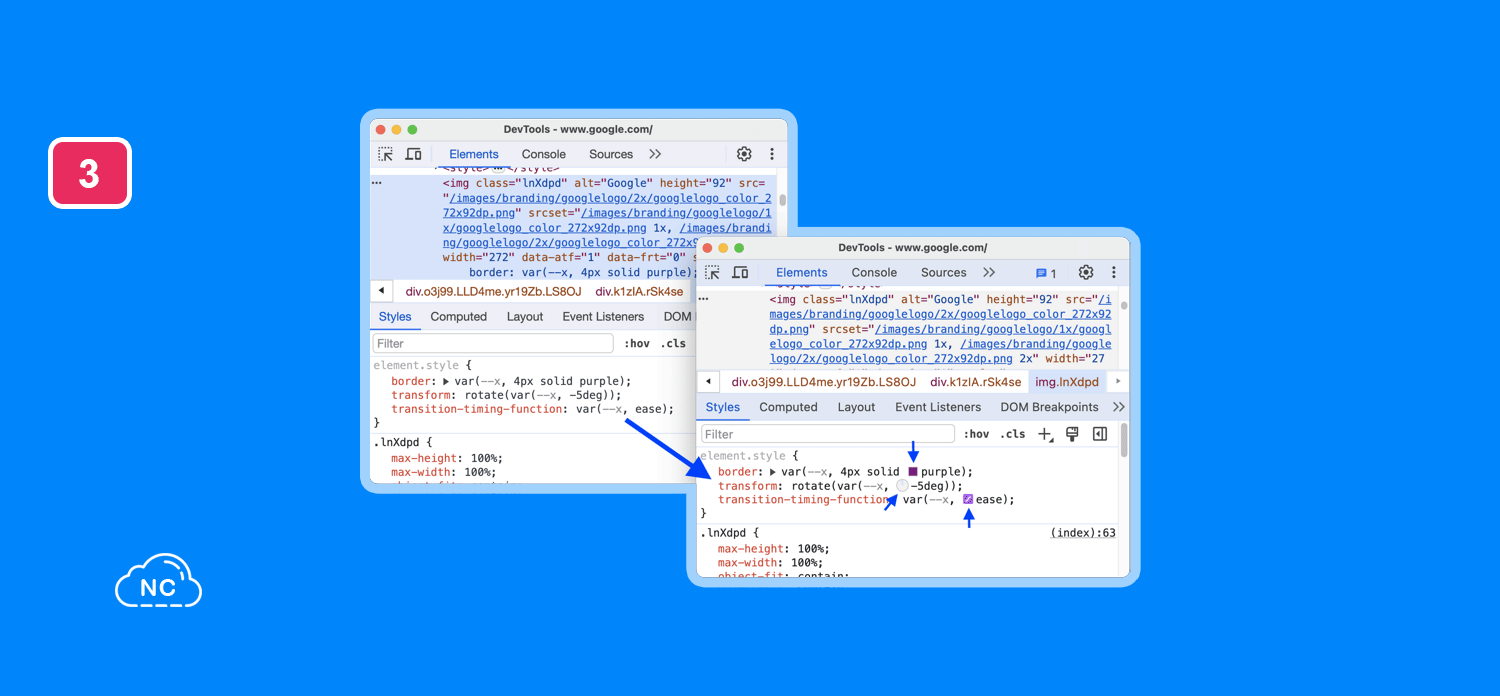Screen dimensions: 1500x696
Task: Click transition-timing-function property in back window
Action: [475, 409]
